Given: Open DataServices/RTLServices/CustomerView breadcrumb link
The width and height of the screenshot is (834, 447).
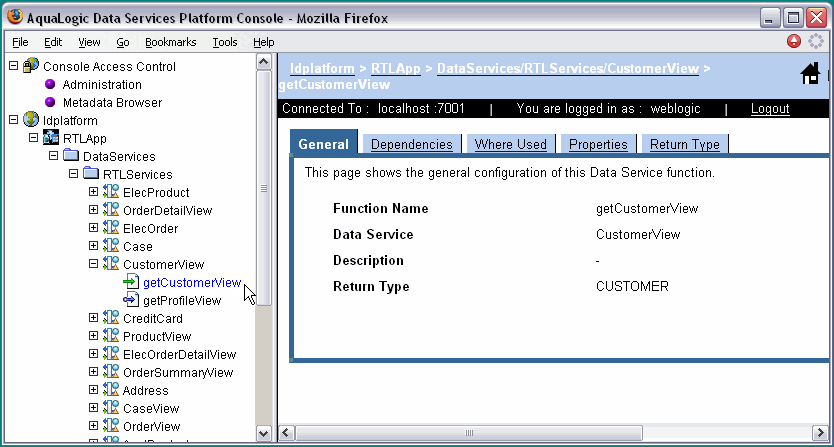Looking at the screenshot, I should (568, 68).
